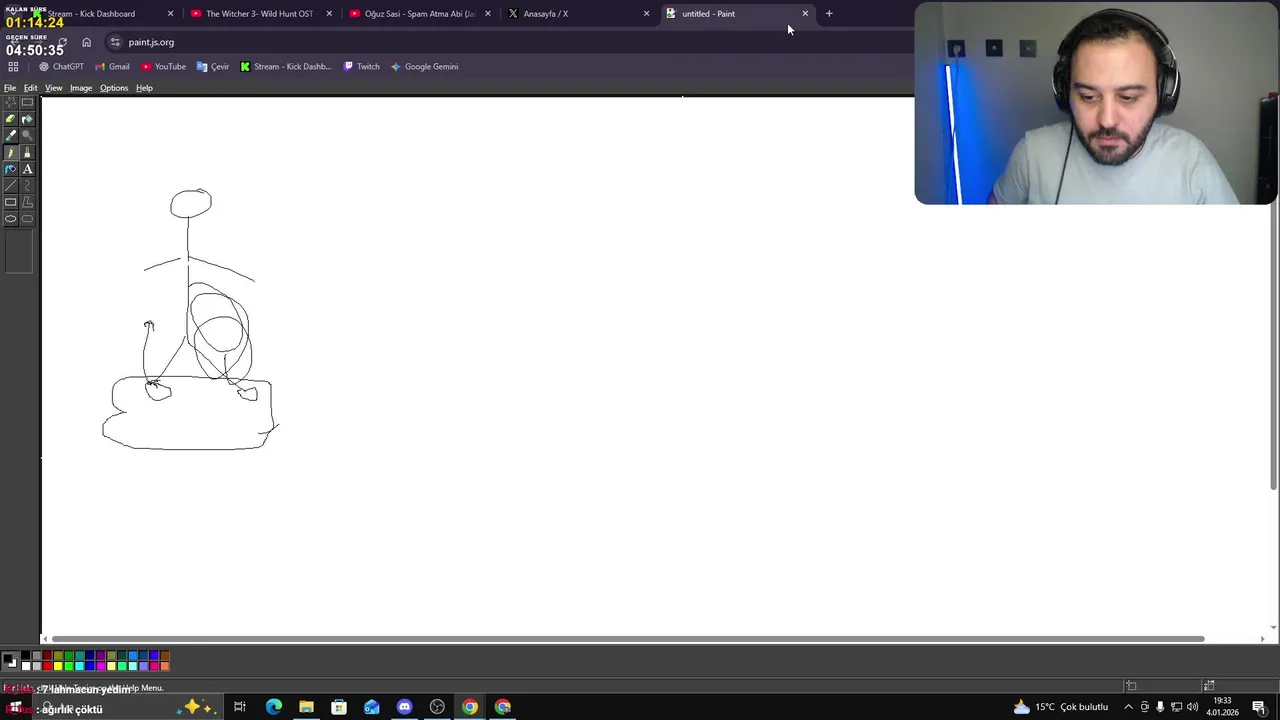Open the weather widget showing 15°C
Screen dimensions: 1280x720
tap(1061, 707)
